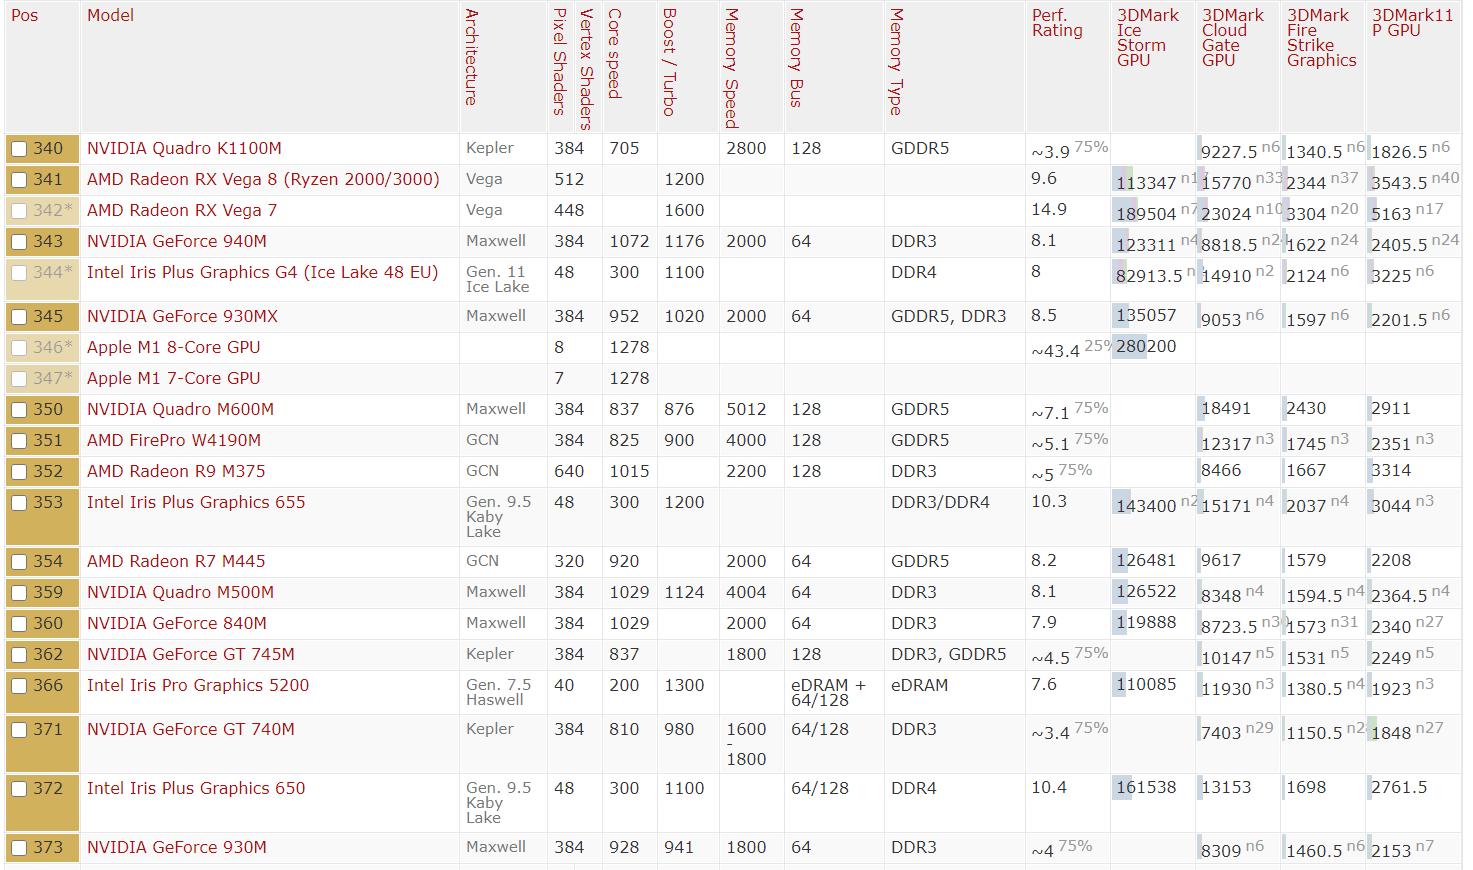Open the Intel Iris Plus Graphics 650 link
Image resolution: width=1473 pixels, height=870 pixels.
point(196,788)
